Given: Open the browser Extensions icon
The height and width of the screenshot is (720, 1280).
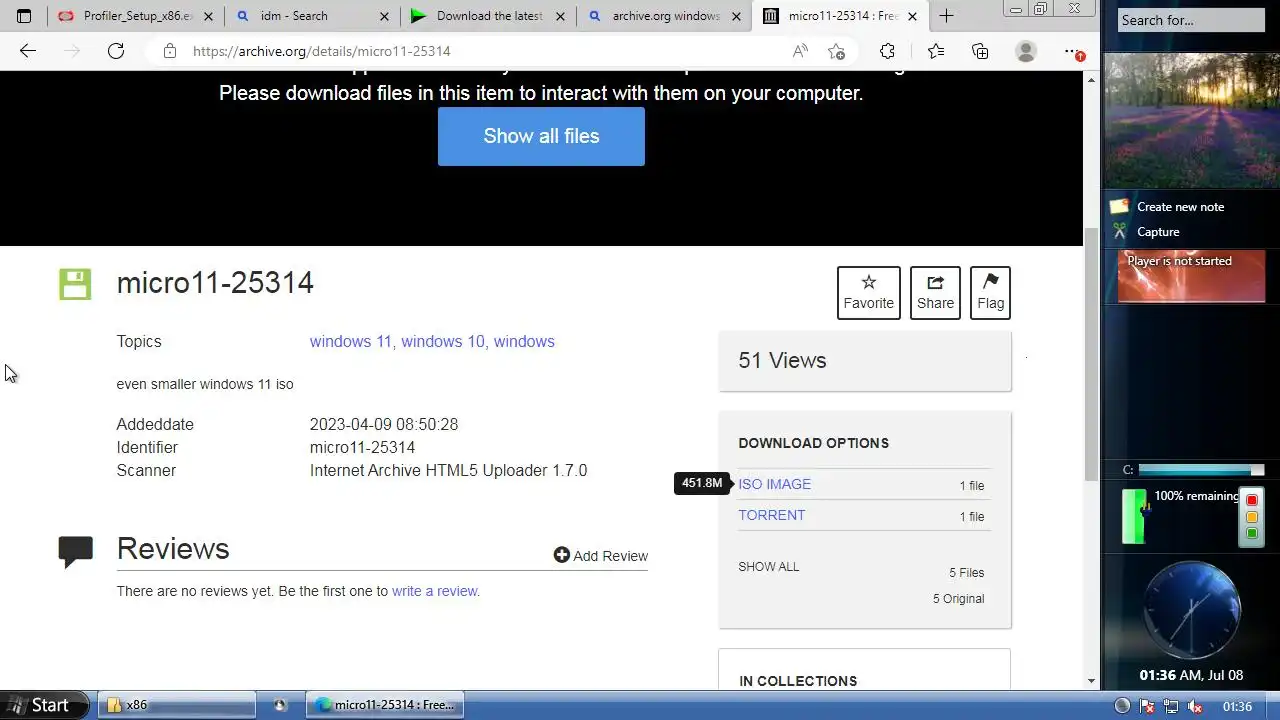Looking at the screenshot, I should click(x=887, y=51).
